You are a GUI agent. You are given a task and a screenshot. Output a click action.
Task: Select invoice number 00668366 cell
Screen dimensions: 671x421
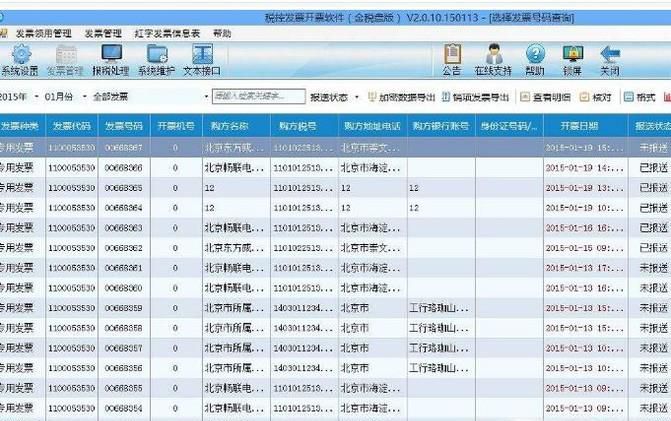124,168
